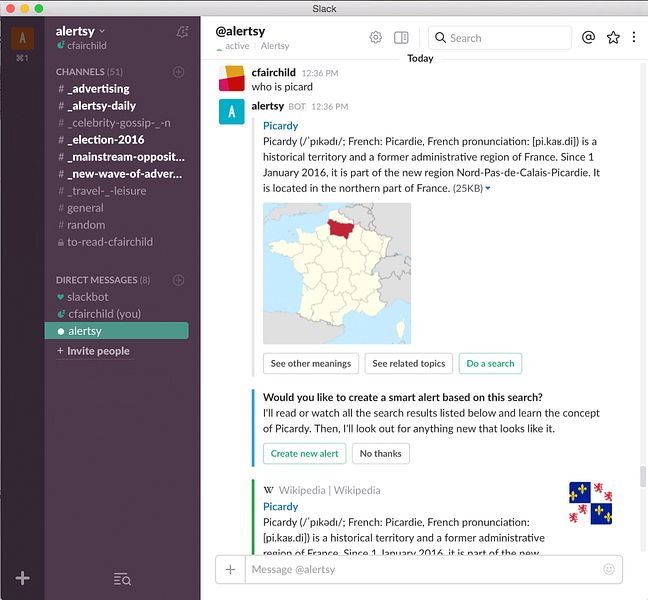Viewport: 648px width, 600px height.
Task: Open starred items star icon
Action: pos(613,37)
